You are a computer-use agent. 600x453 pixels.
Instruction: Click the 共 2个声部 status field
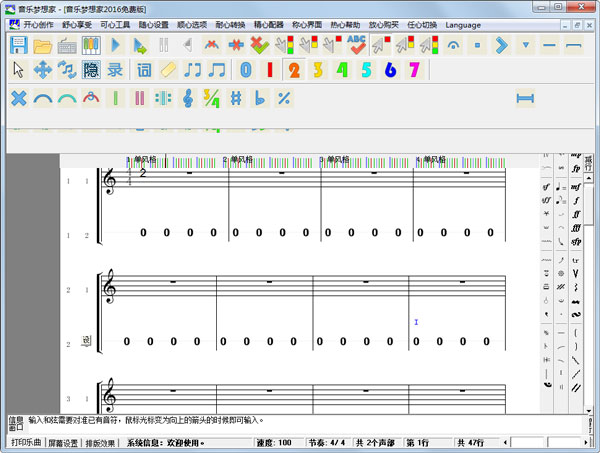point(375,443)
